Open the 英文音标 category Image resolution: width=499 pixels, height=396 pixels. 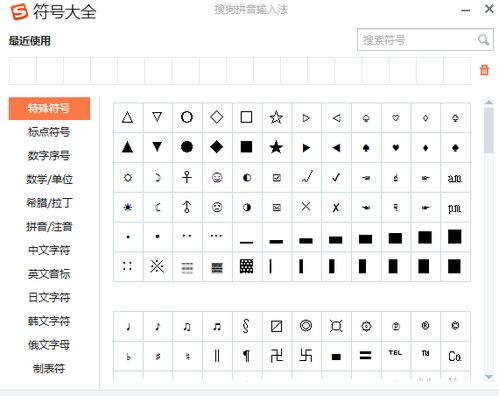[x=49, y=274]
